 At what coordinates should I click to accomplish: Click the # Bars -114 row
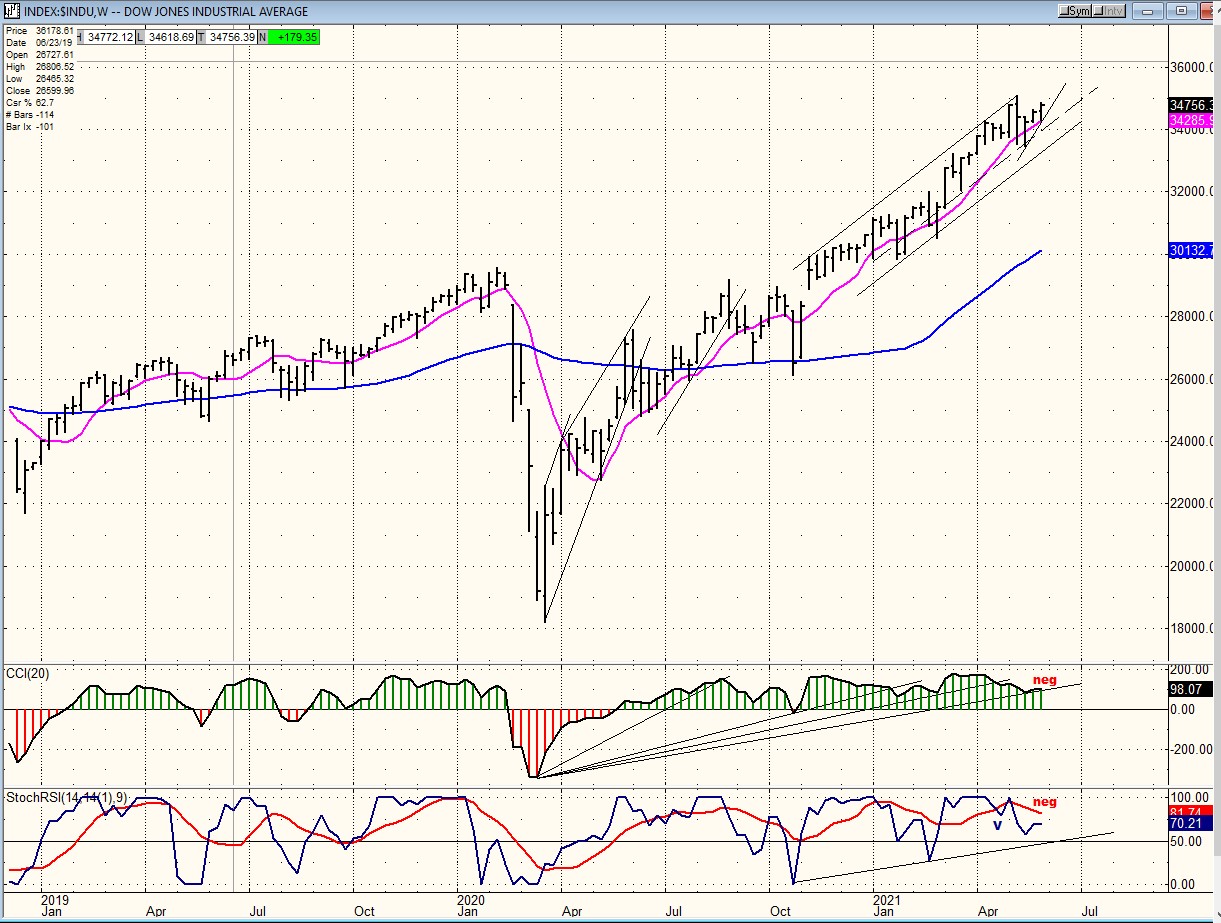pyautogui.click(x=30, y=115)
